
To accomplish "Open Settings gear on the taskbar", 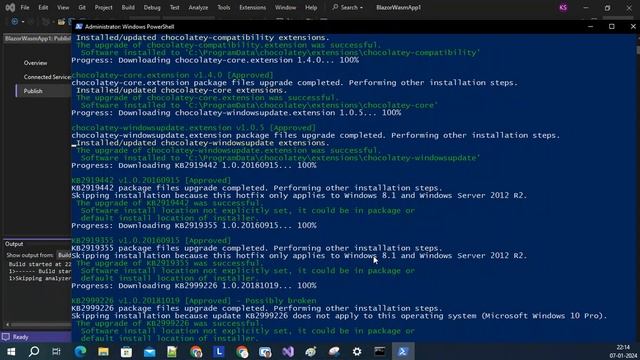I will tap(357, 351).
